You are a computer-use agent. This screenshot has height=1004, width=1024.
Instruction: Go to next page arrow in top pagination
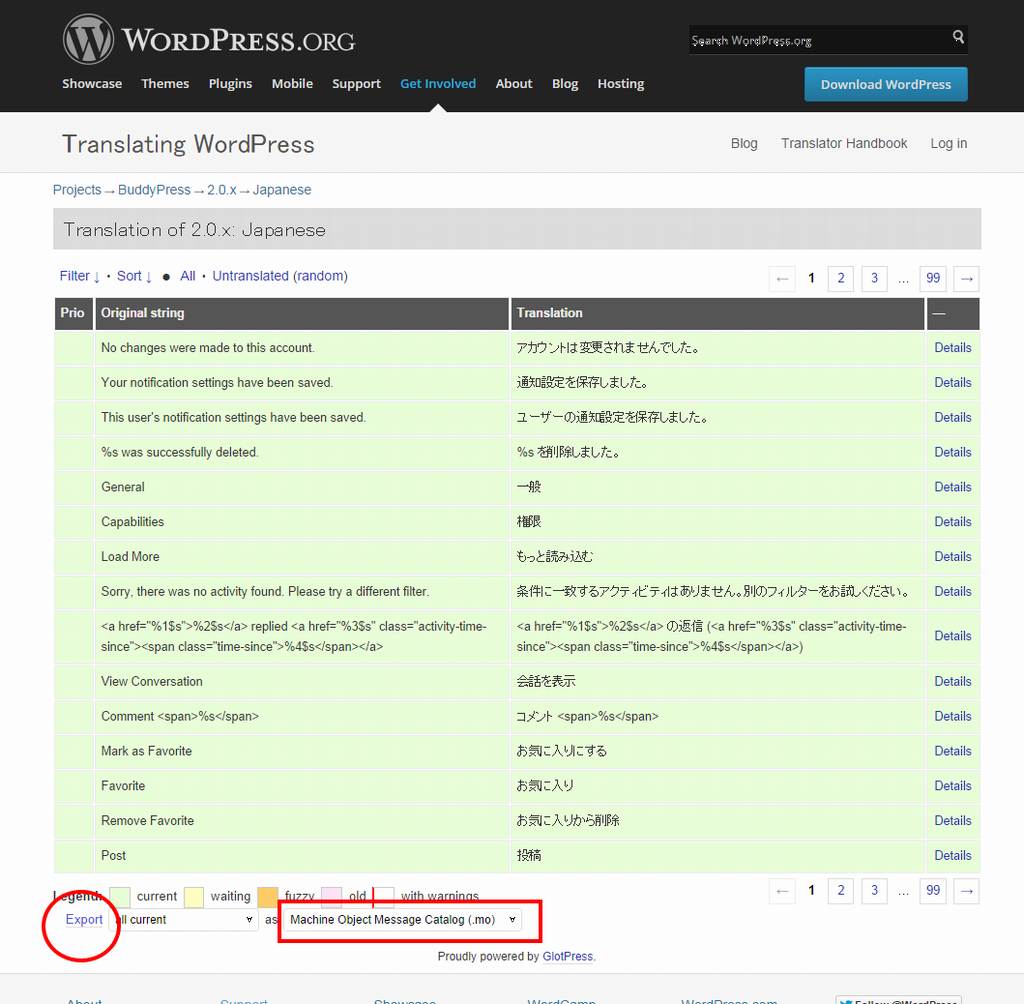967,278
